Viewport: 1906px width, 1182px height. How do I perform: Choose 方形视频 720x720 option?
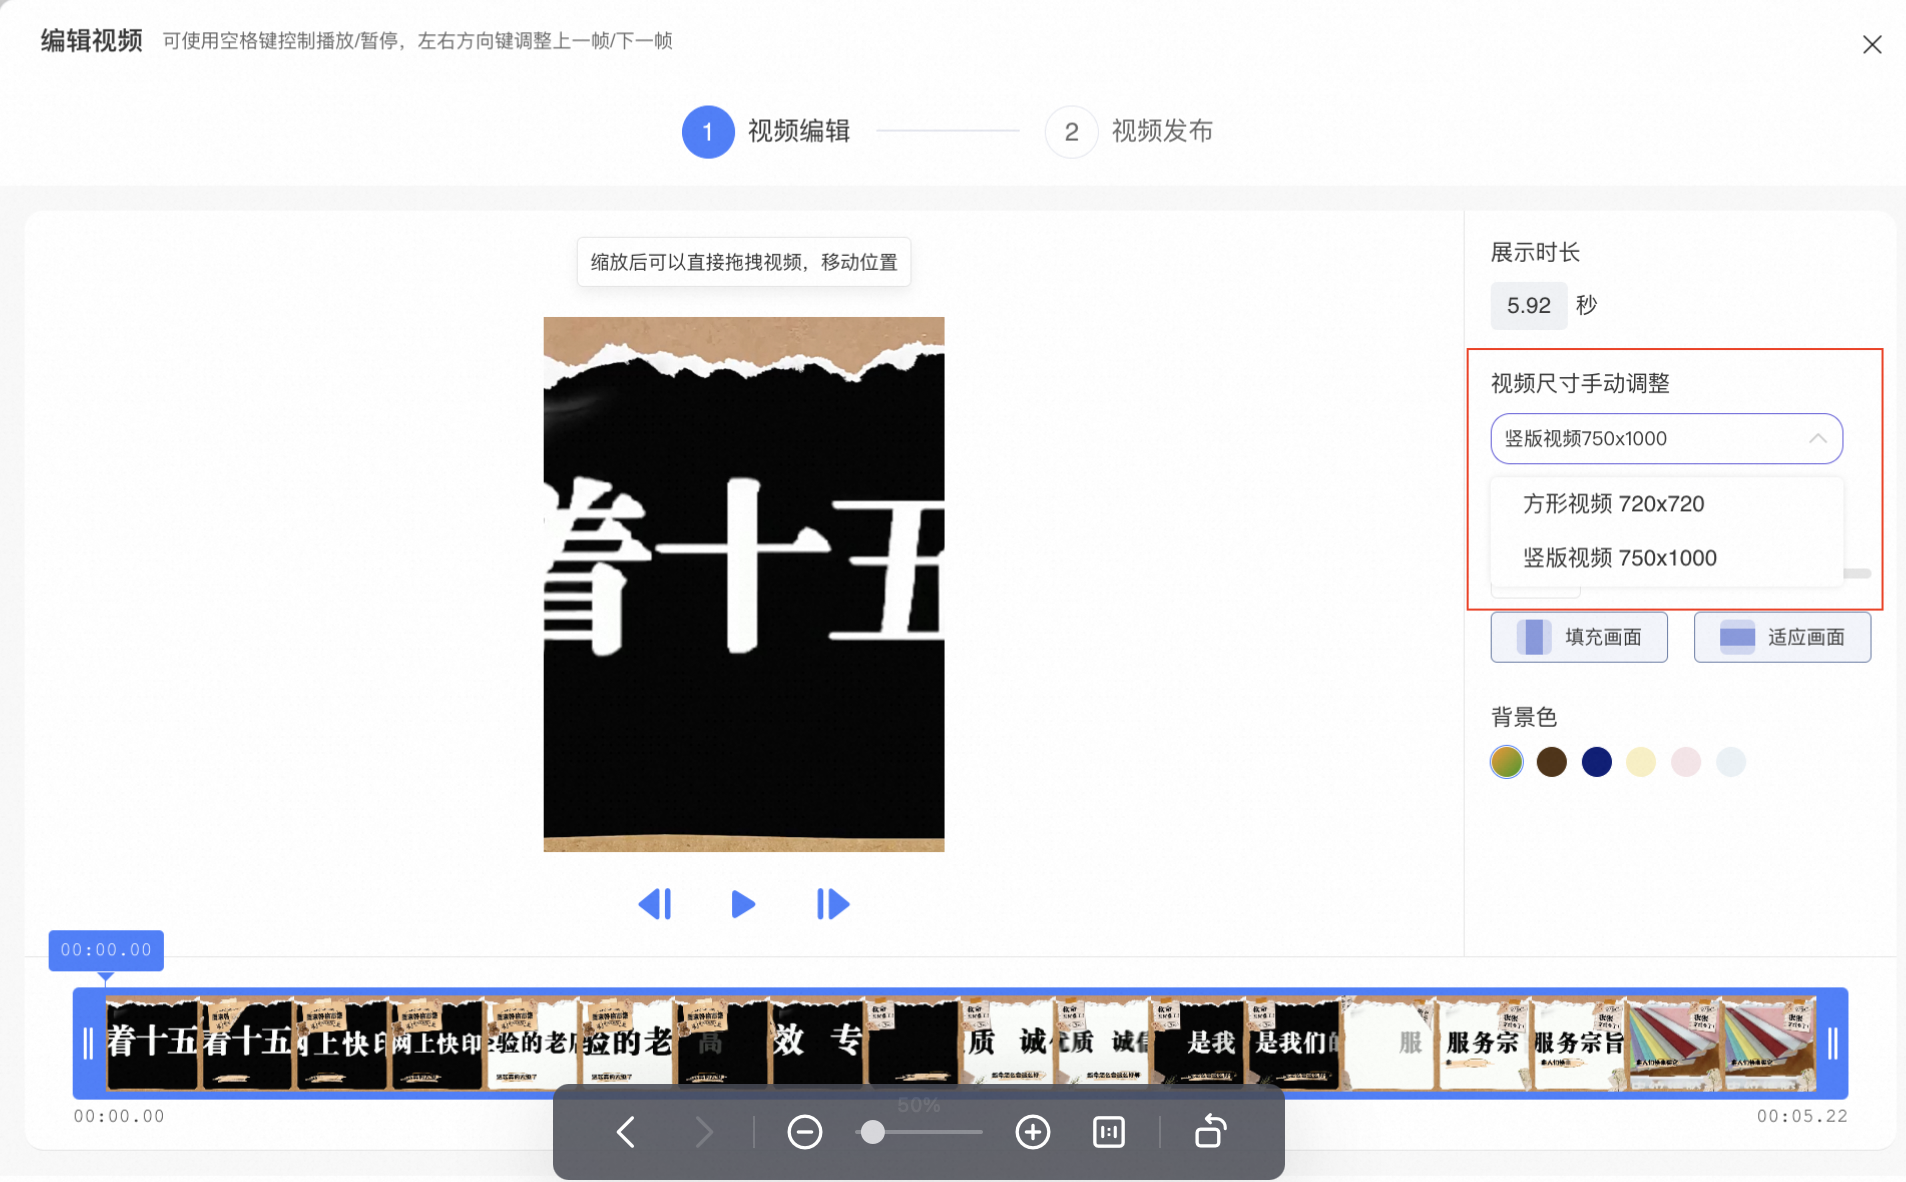pos(1666,504)
